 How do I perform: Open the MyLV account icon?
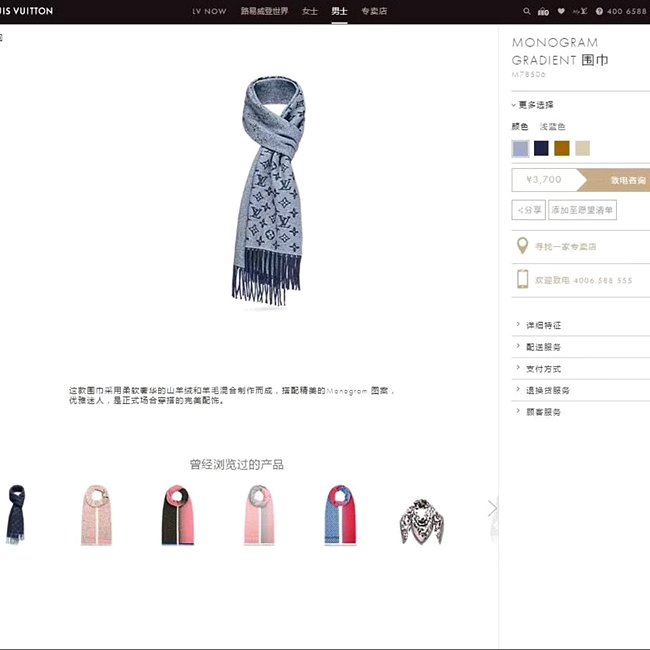pyautogui.click(x=580, y=11)
